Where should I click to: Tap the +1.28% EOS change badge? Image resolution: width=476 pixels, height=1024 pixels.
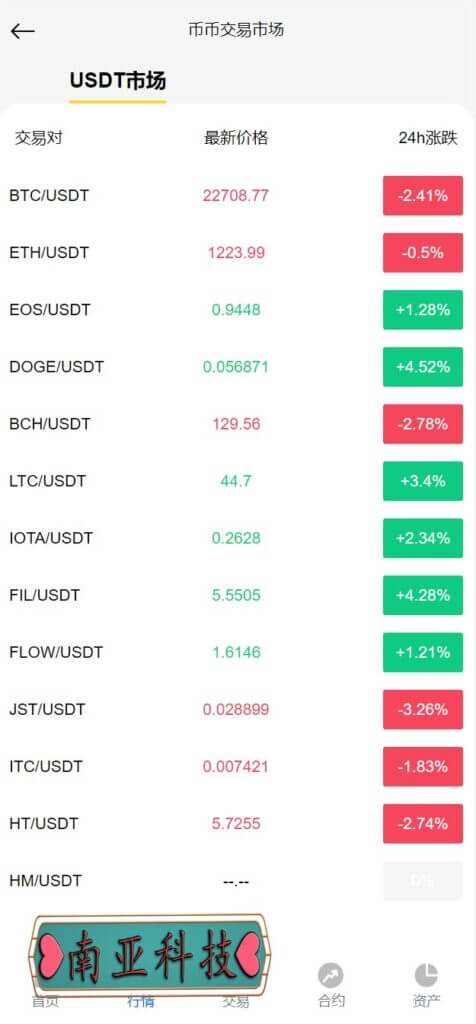point(423,310)
